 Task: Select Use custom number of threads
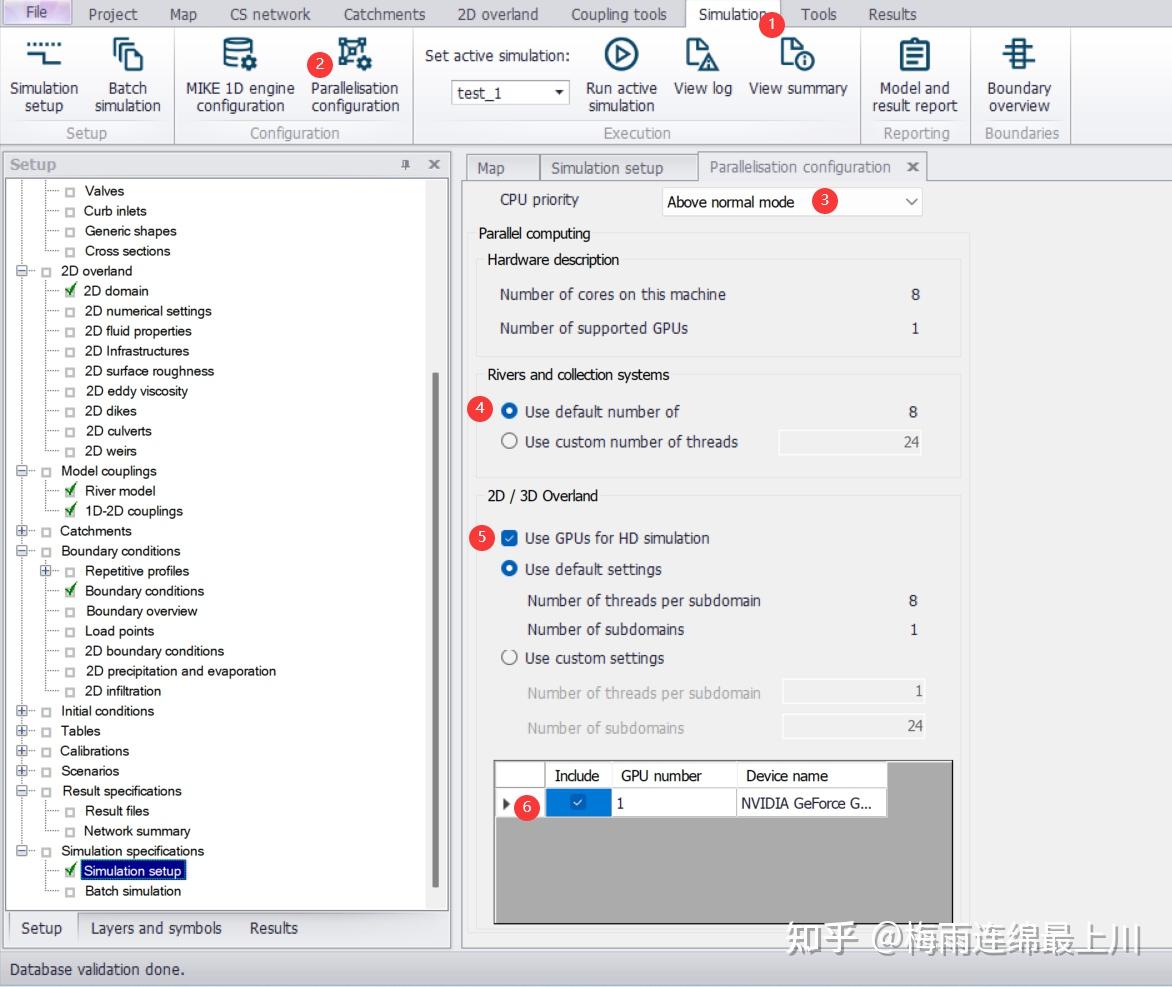(x=509, y=441)
